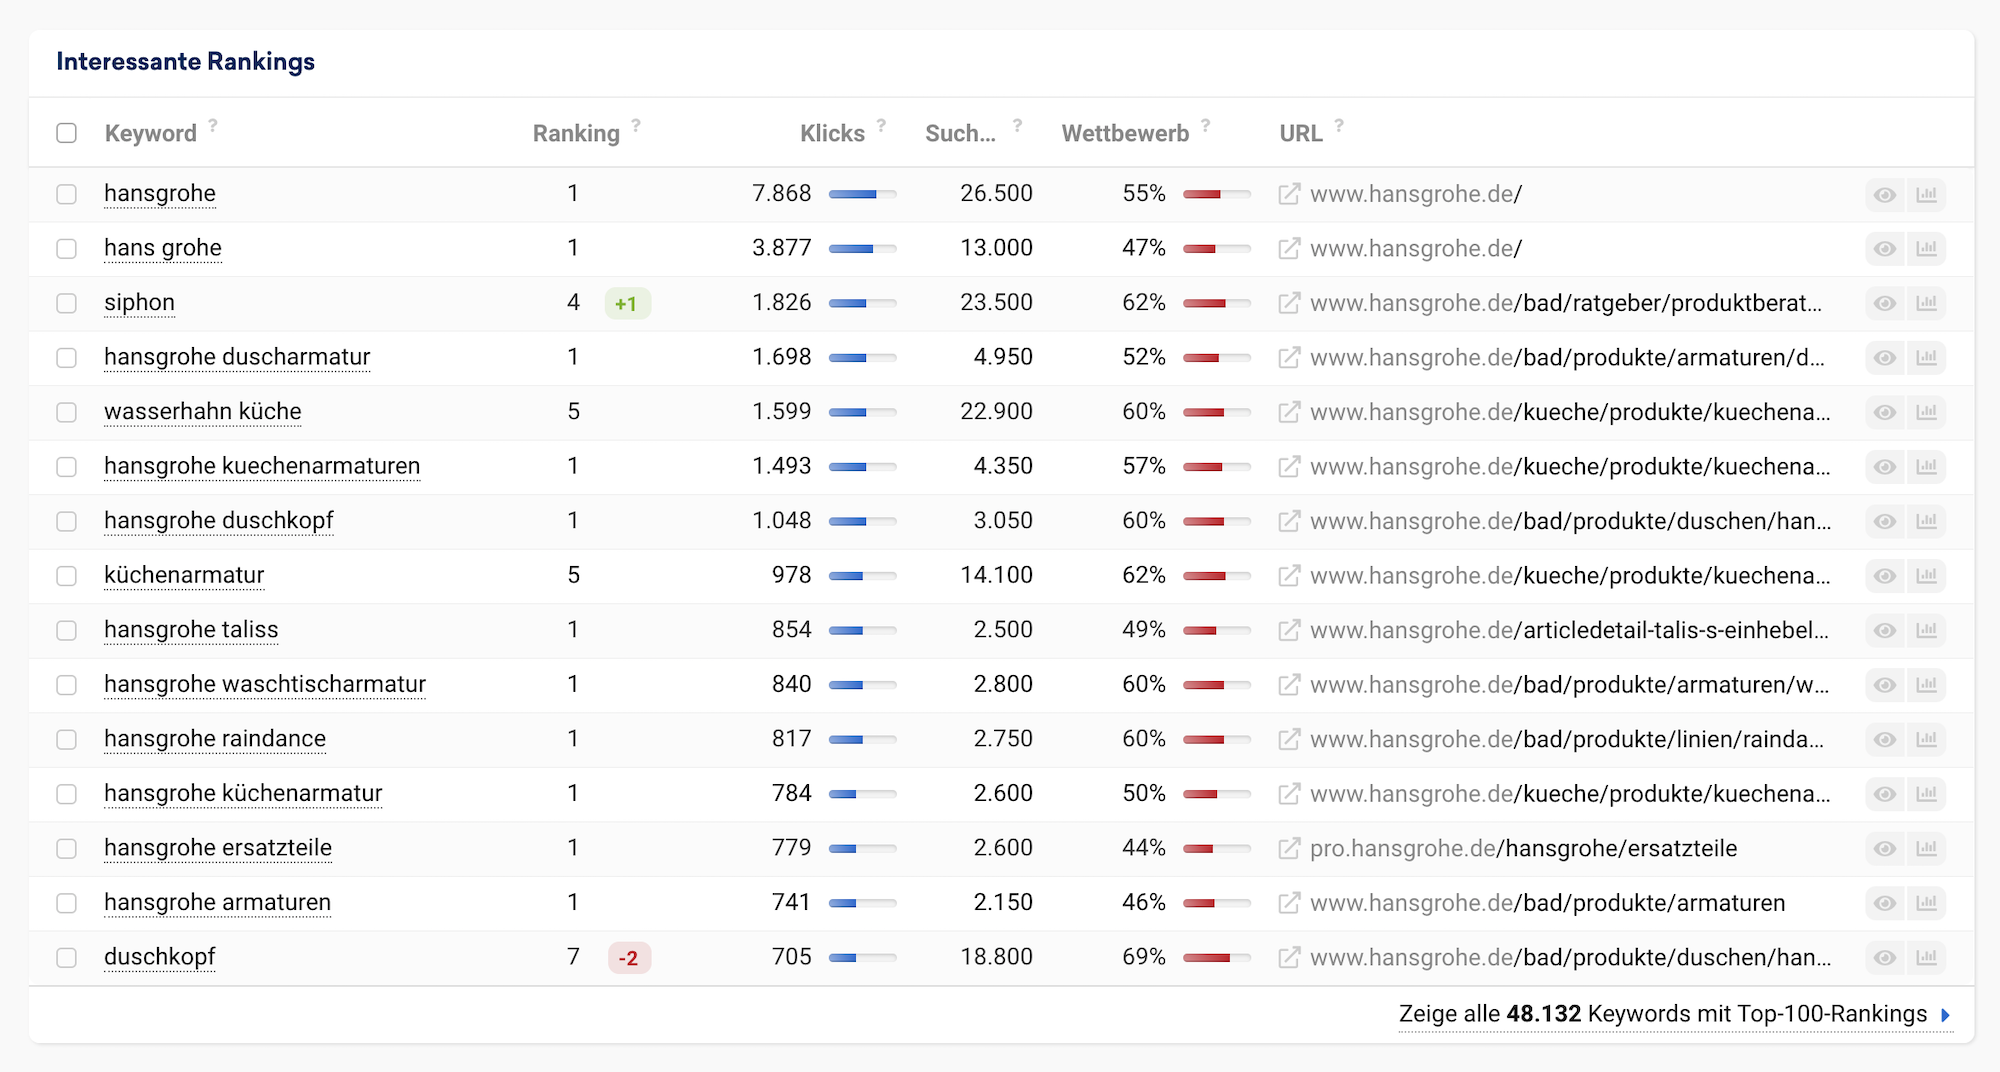2000x1072 pixels.
Task: Click the Interessante Rankings heading
Action: click(x=185, y=61)
